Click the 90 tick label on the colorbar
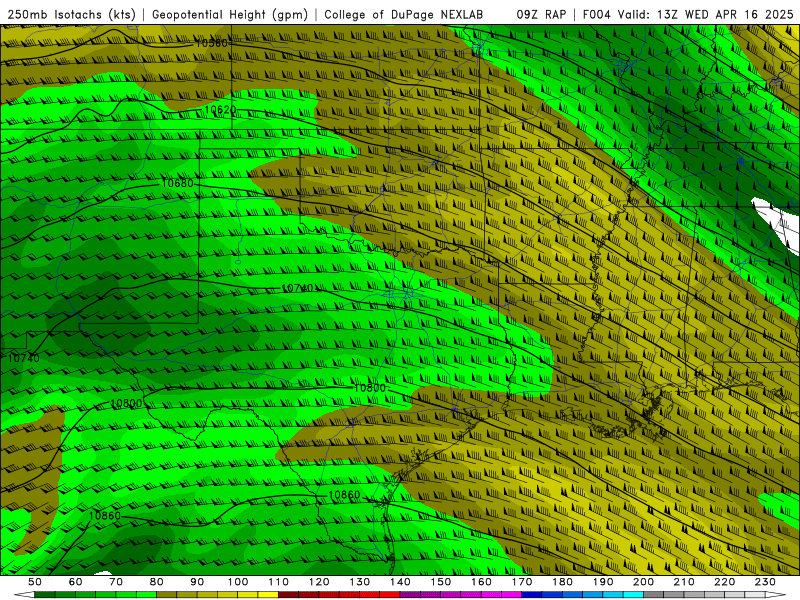 [x=197, y=582]
